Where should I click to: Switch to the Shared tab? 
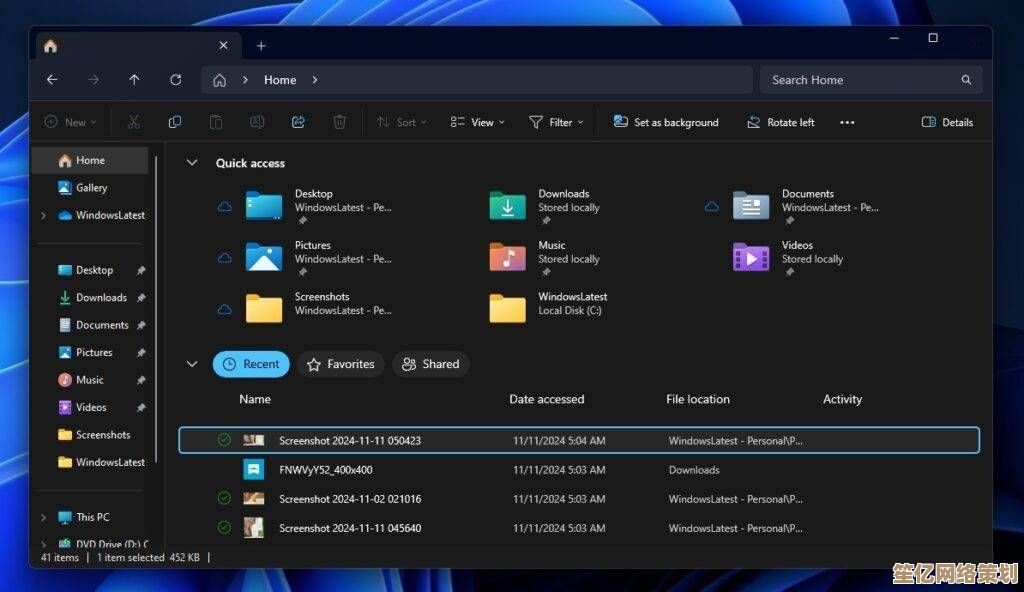click(x=430, y=364)
